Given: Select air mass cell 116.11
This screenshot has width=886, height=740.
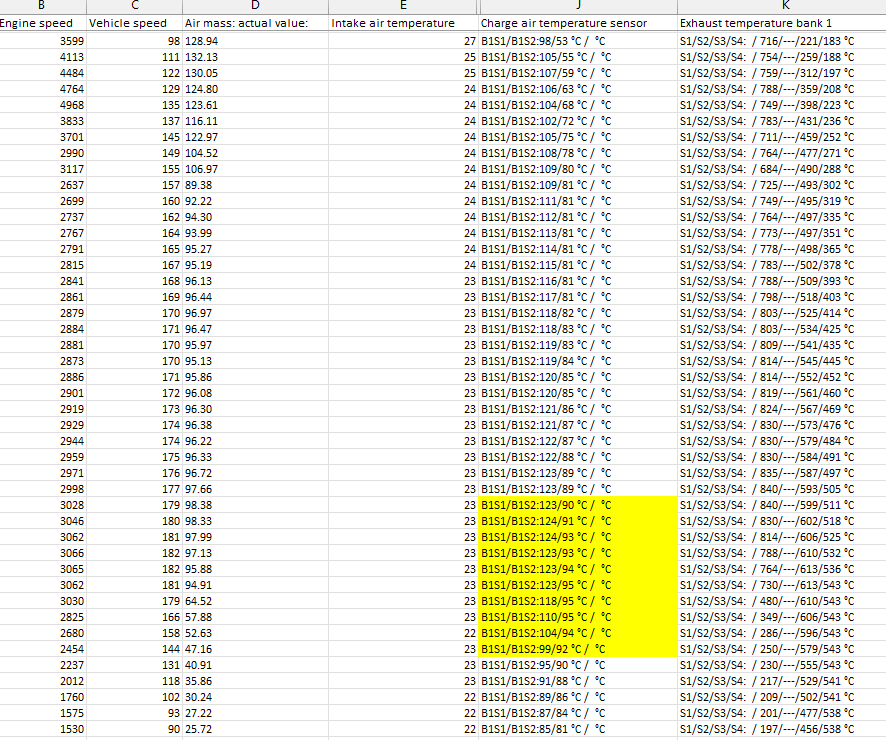Looking at the screenshot, I should click(255, 121).
